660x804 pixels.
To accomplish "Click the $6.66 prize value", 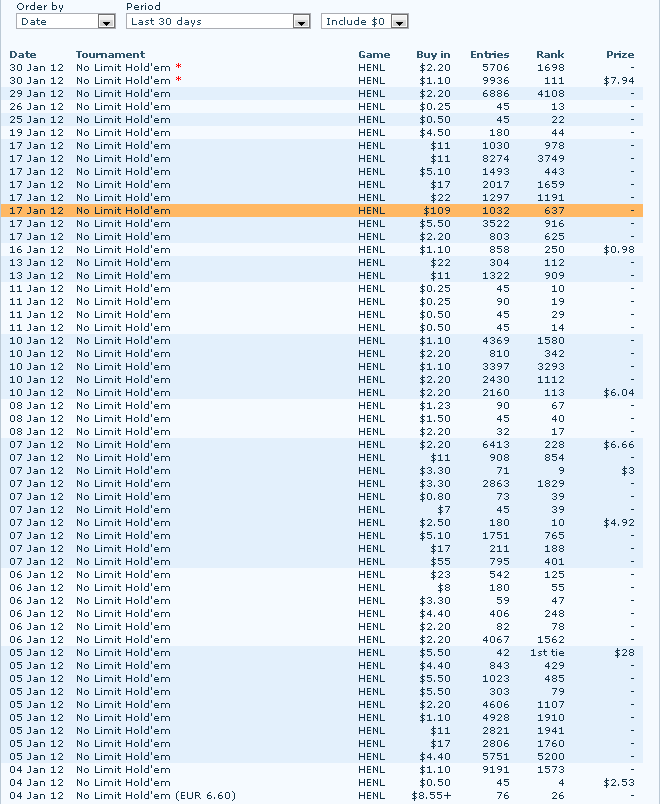I will pyautogui.click(x=619, y=445).
